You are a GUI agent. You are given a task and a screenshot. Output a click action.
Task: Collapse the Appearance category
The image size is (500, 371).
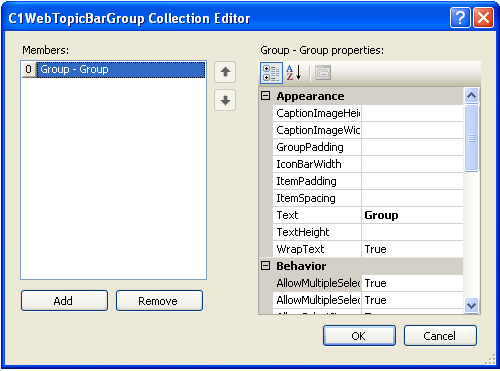[x=266, y=96]
